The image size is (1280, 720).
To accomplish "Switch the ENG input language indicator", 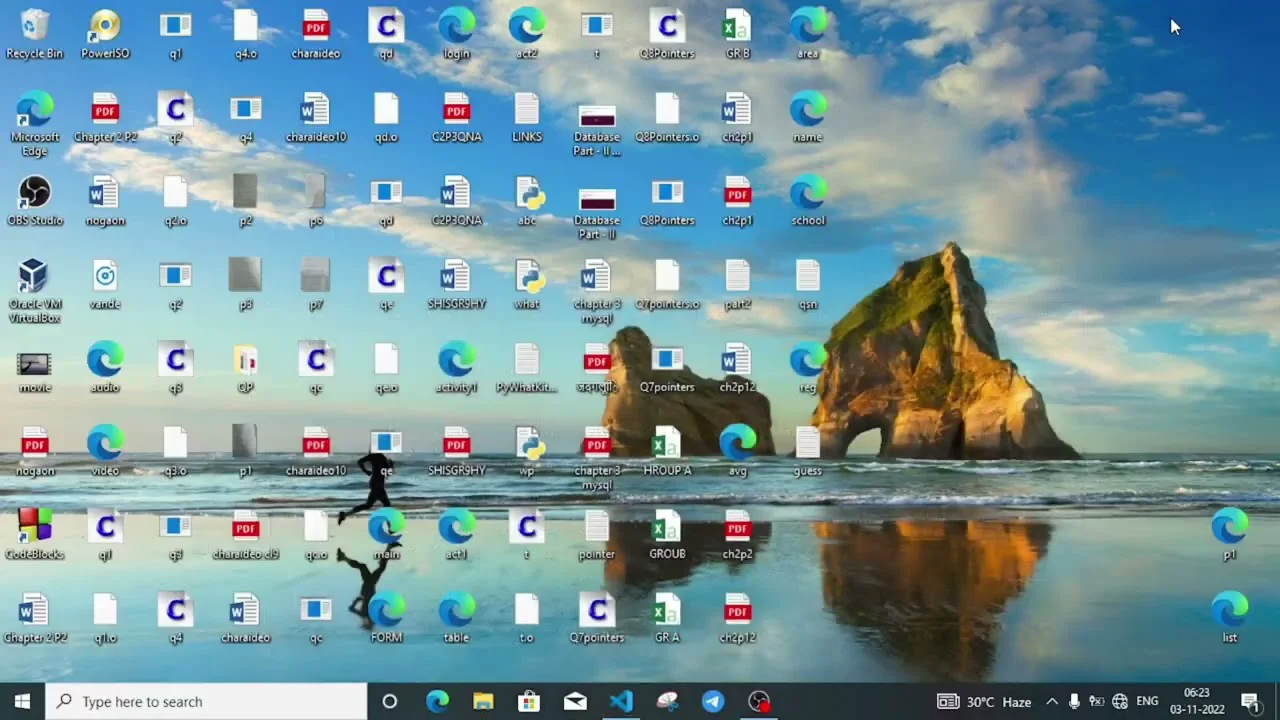I will [x=1147, y=702].
